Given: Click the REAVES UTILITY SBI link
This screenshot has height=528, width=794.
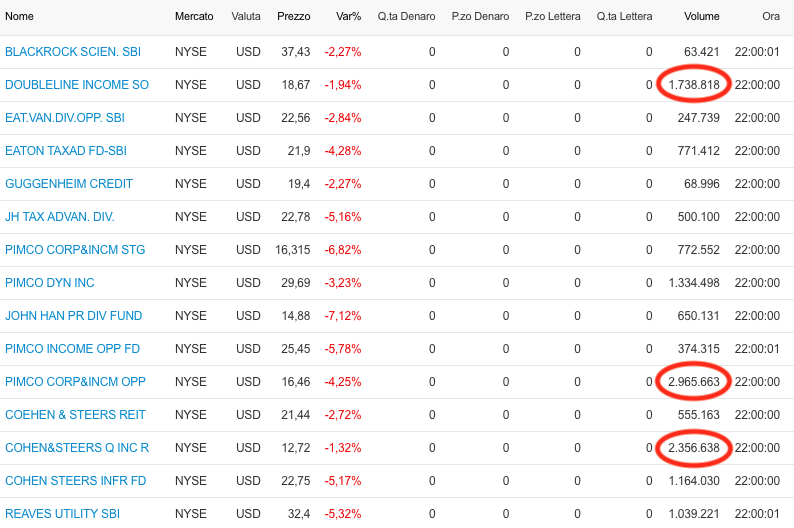Looking at the screenshot, I should click(62, 513).
